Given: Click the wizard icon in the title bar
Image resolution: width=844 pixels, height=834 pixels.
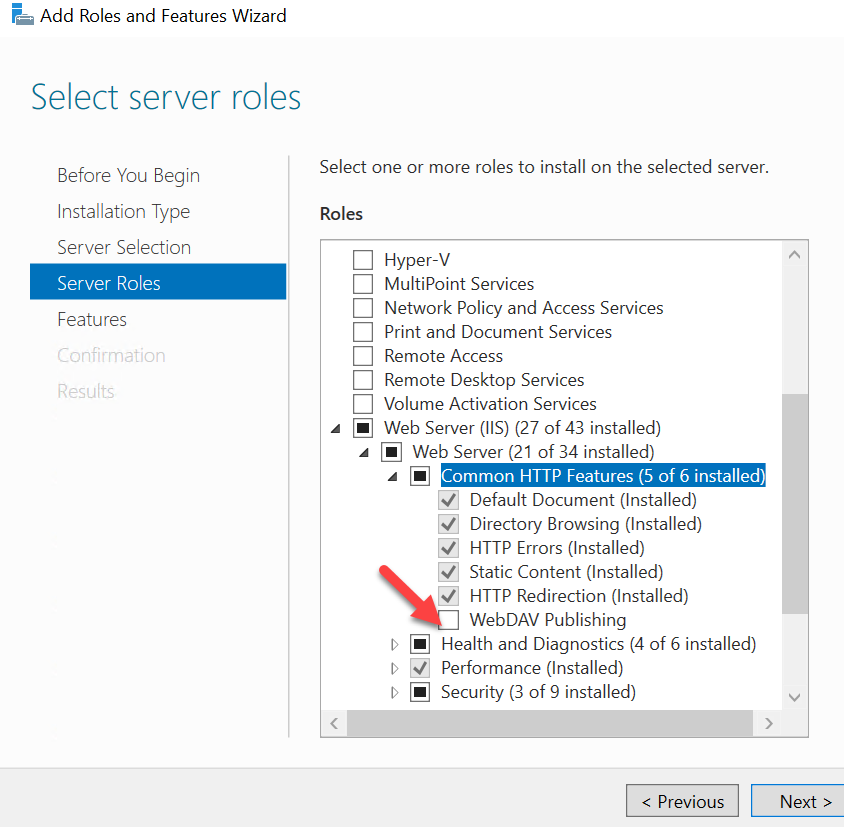Looking at the screenshot, I should pos(21,15).
